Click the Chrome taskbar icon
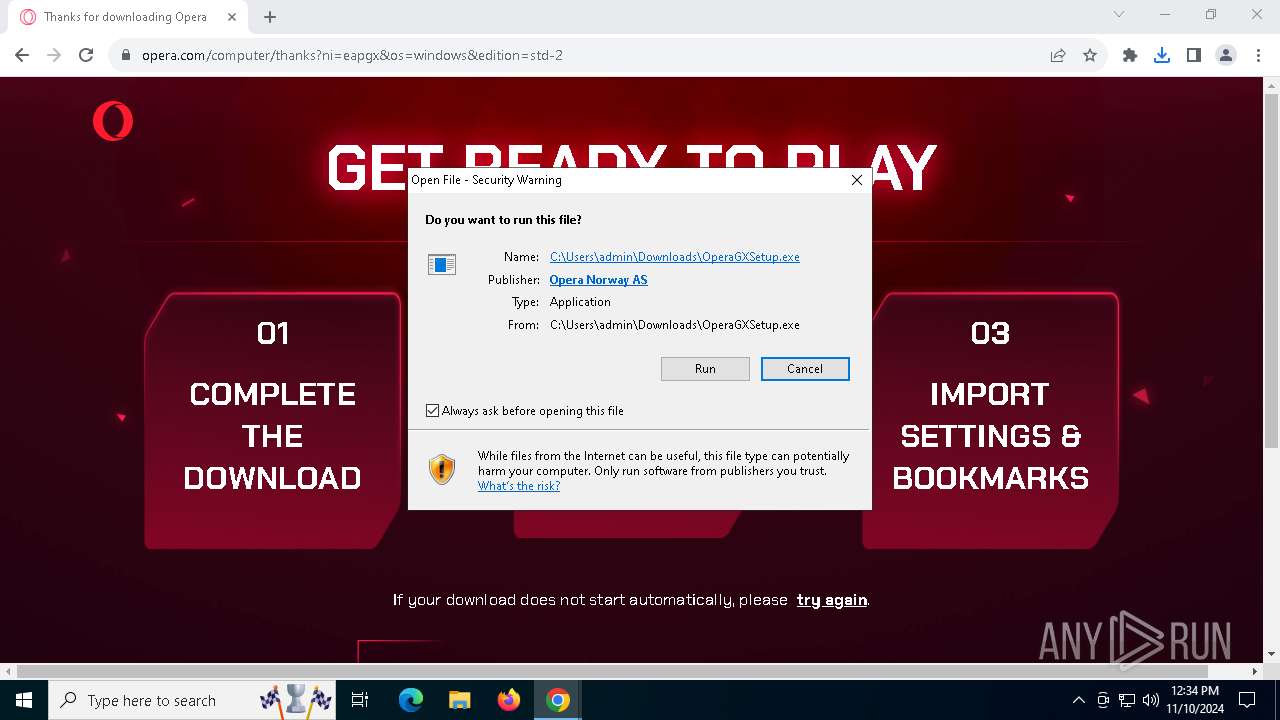Screen dimensions: 1280x720 tap(558, 700)
